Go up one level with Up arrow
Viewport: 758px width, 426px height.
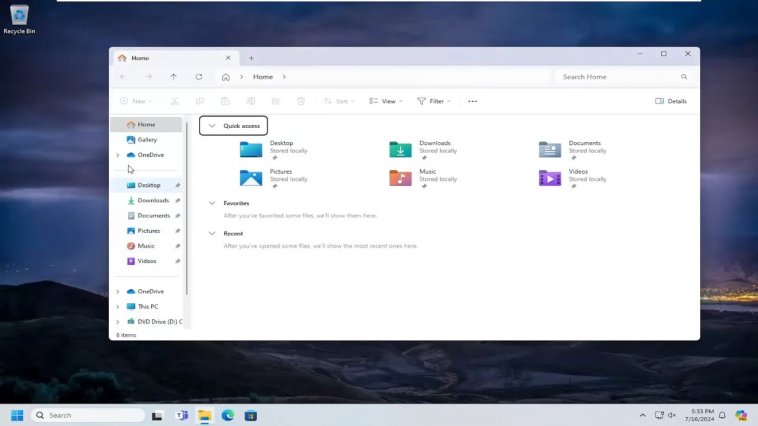(x=174, y=77)
